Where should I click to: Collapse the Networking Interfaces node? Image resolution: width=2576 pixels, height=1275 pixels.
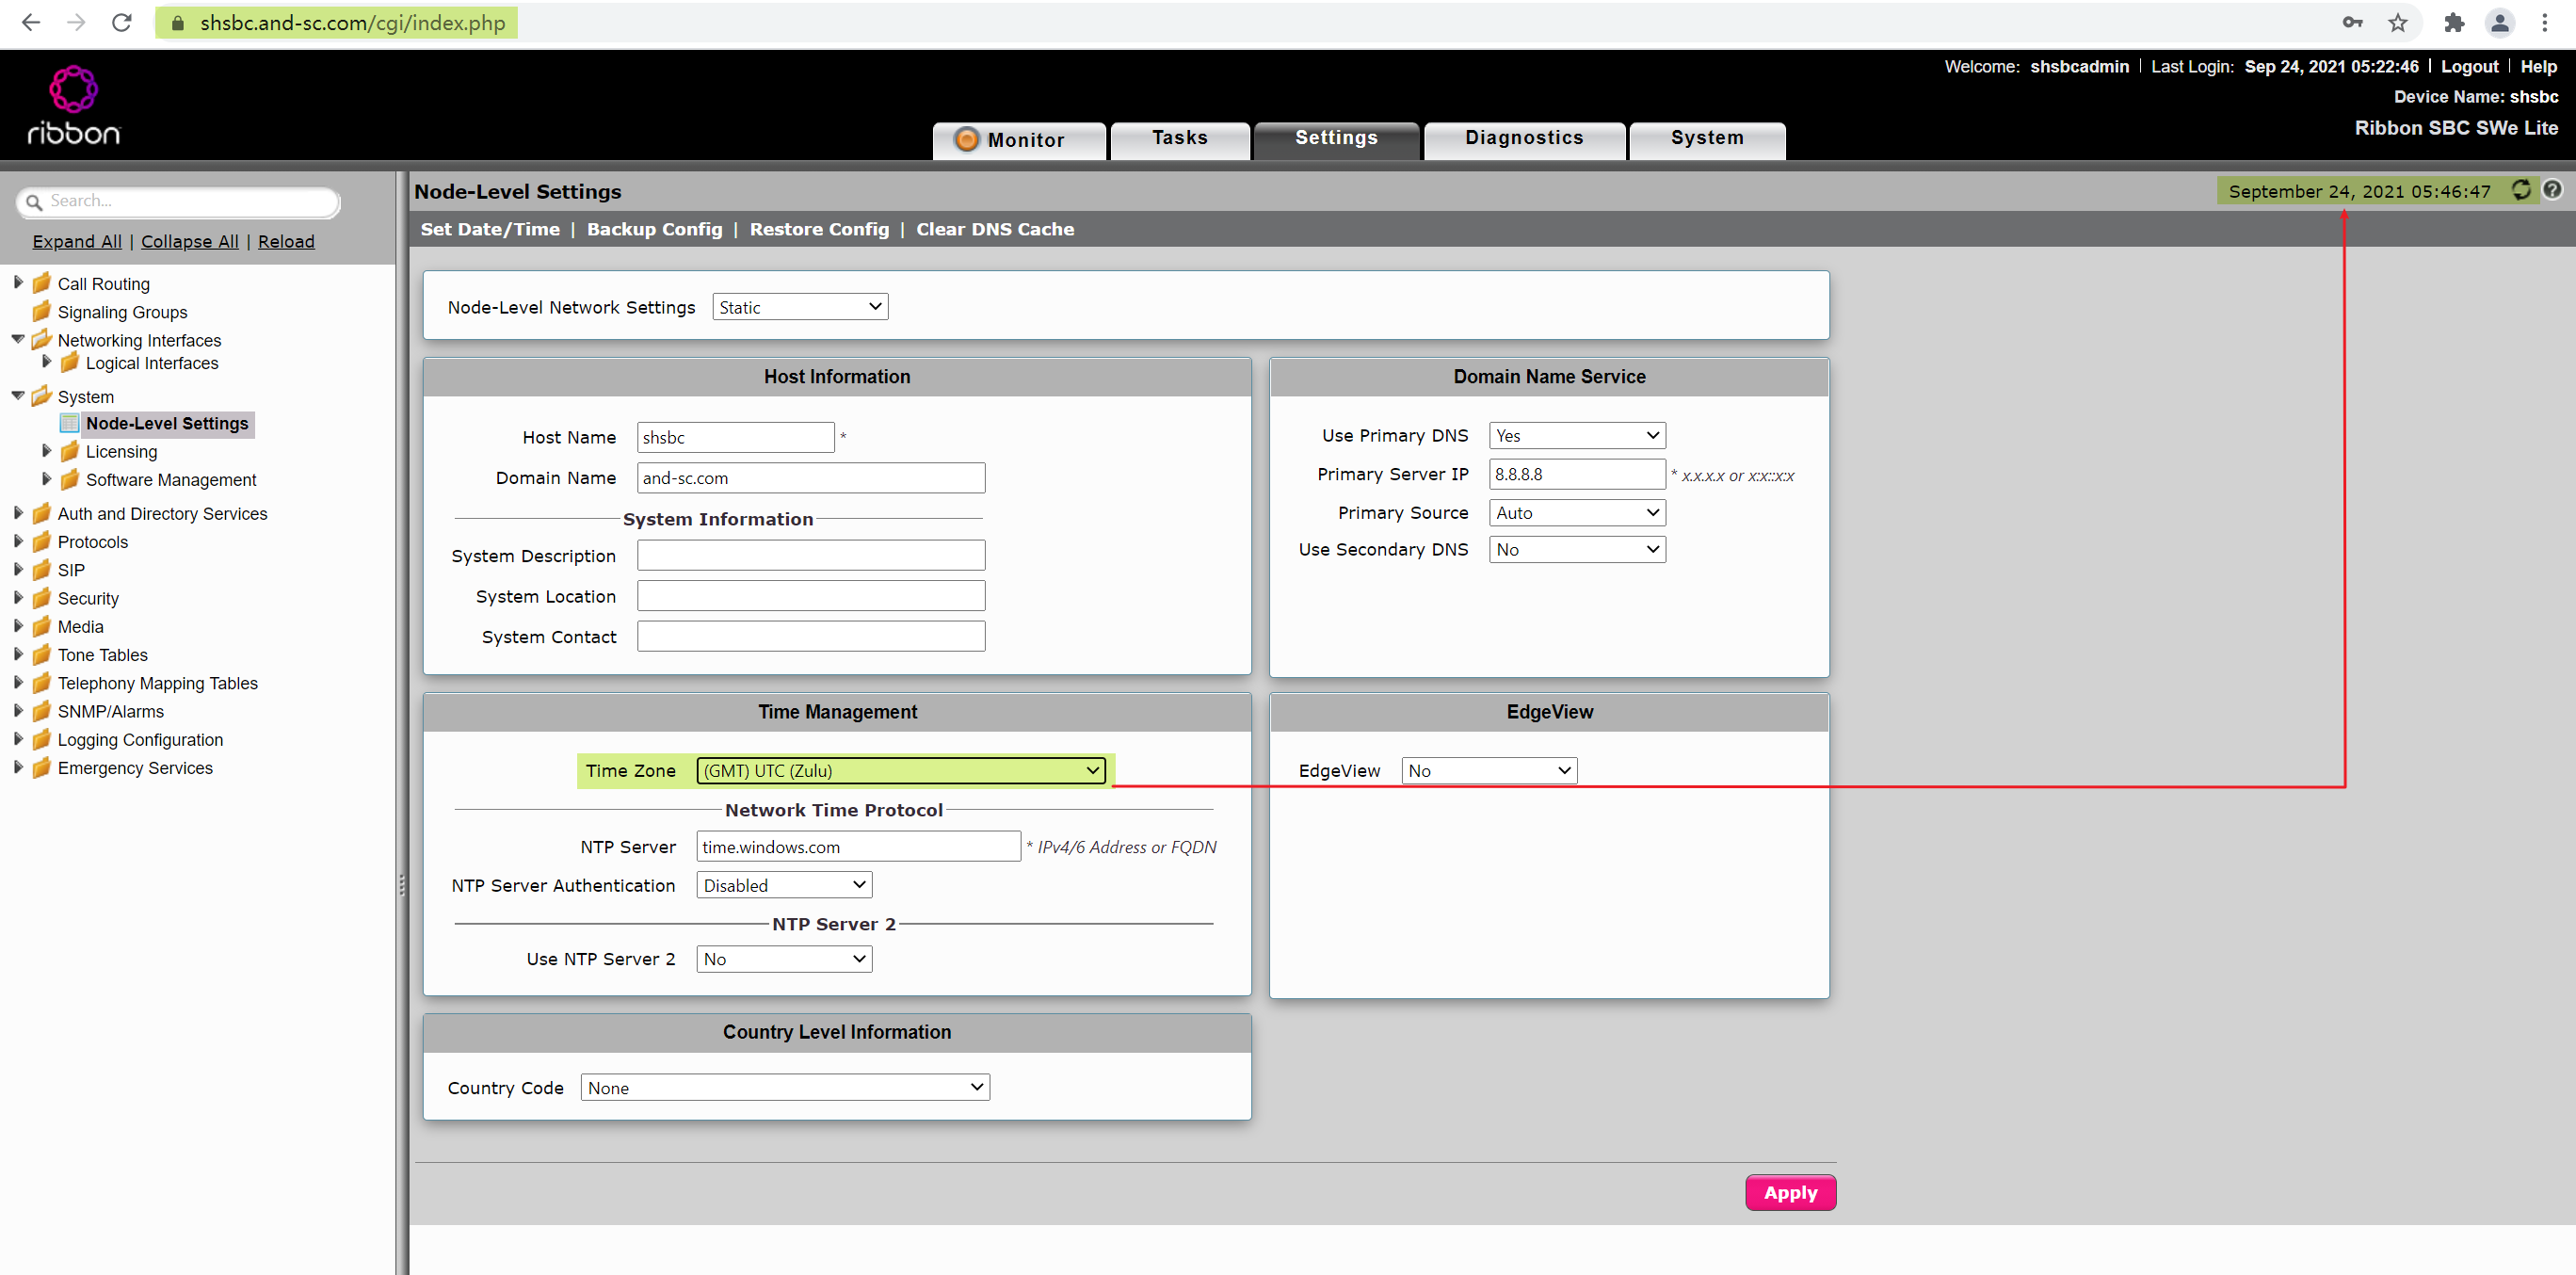click(x=18, y=339)
